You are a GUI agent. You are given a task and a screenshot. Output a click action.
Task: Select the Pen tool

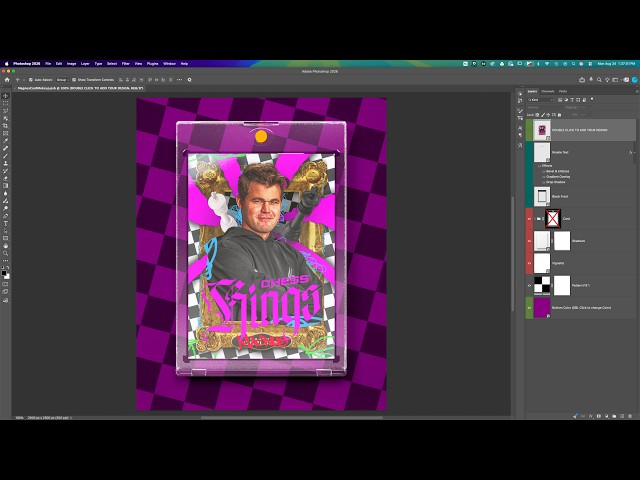6,216
